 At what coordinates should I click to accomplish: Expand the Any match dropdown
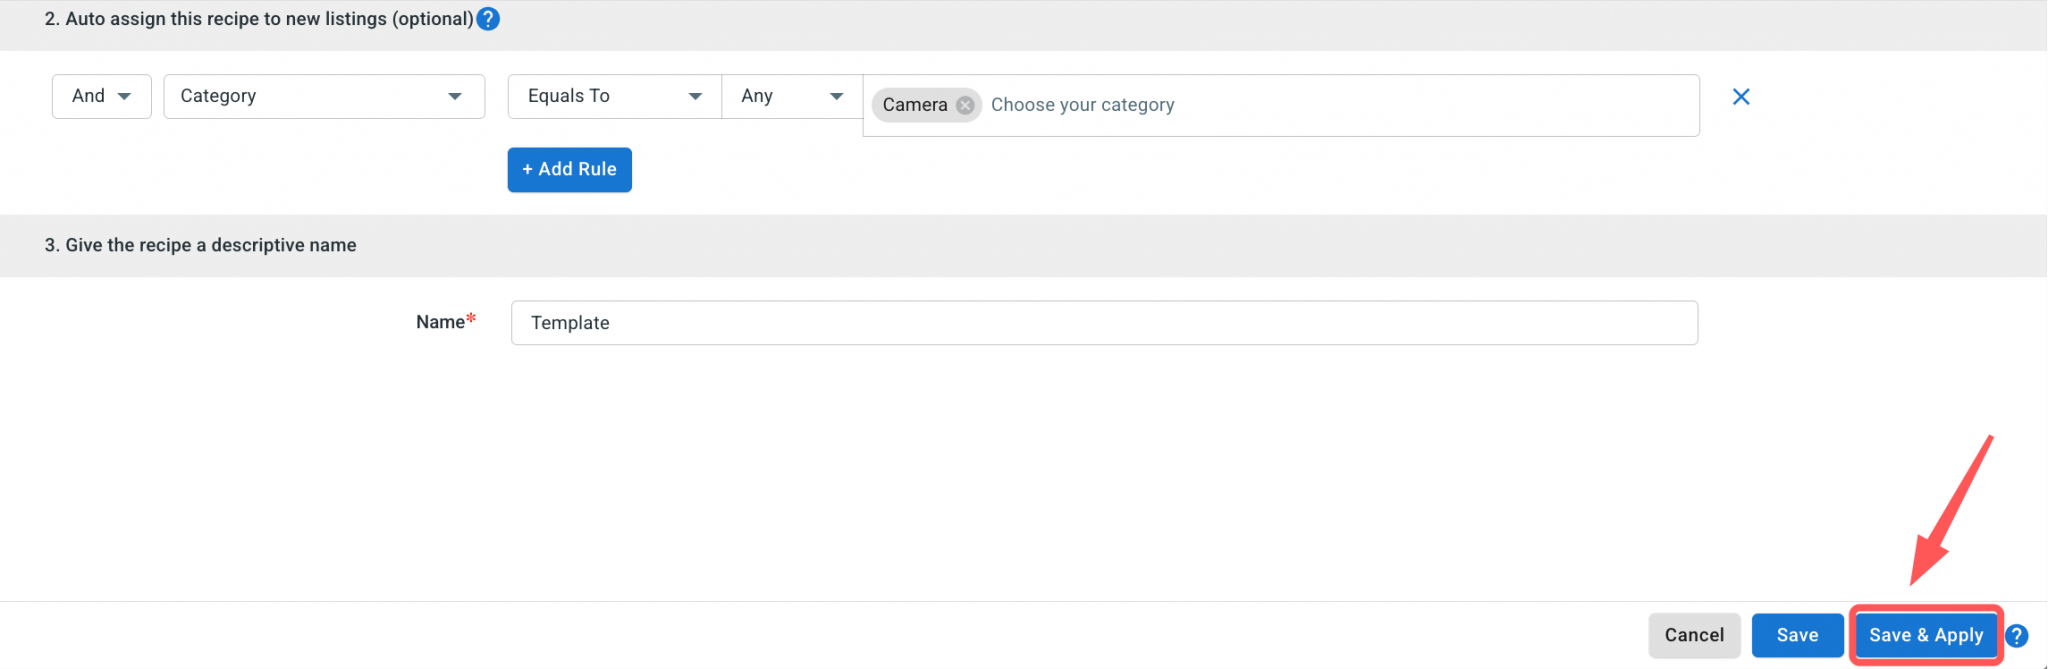[x=792, y=96]
